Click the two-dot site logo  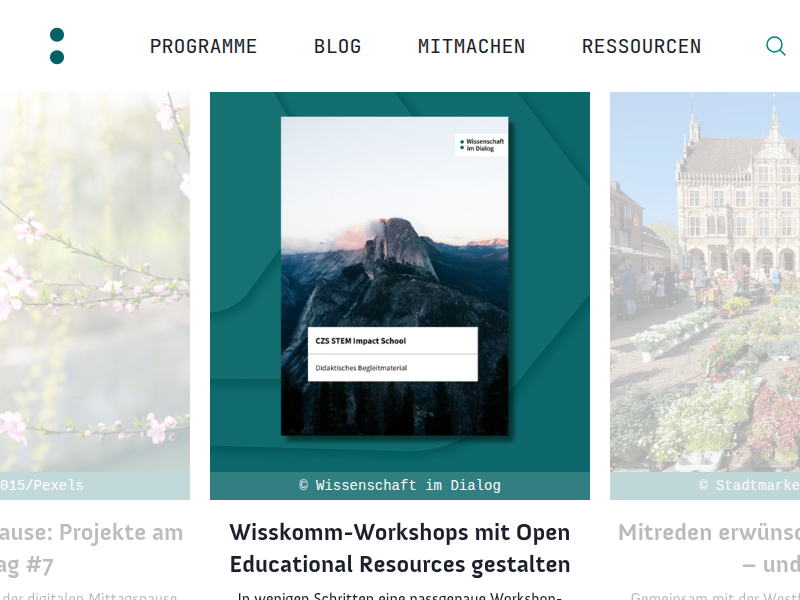coord(57,46)
